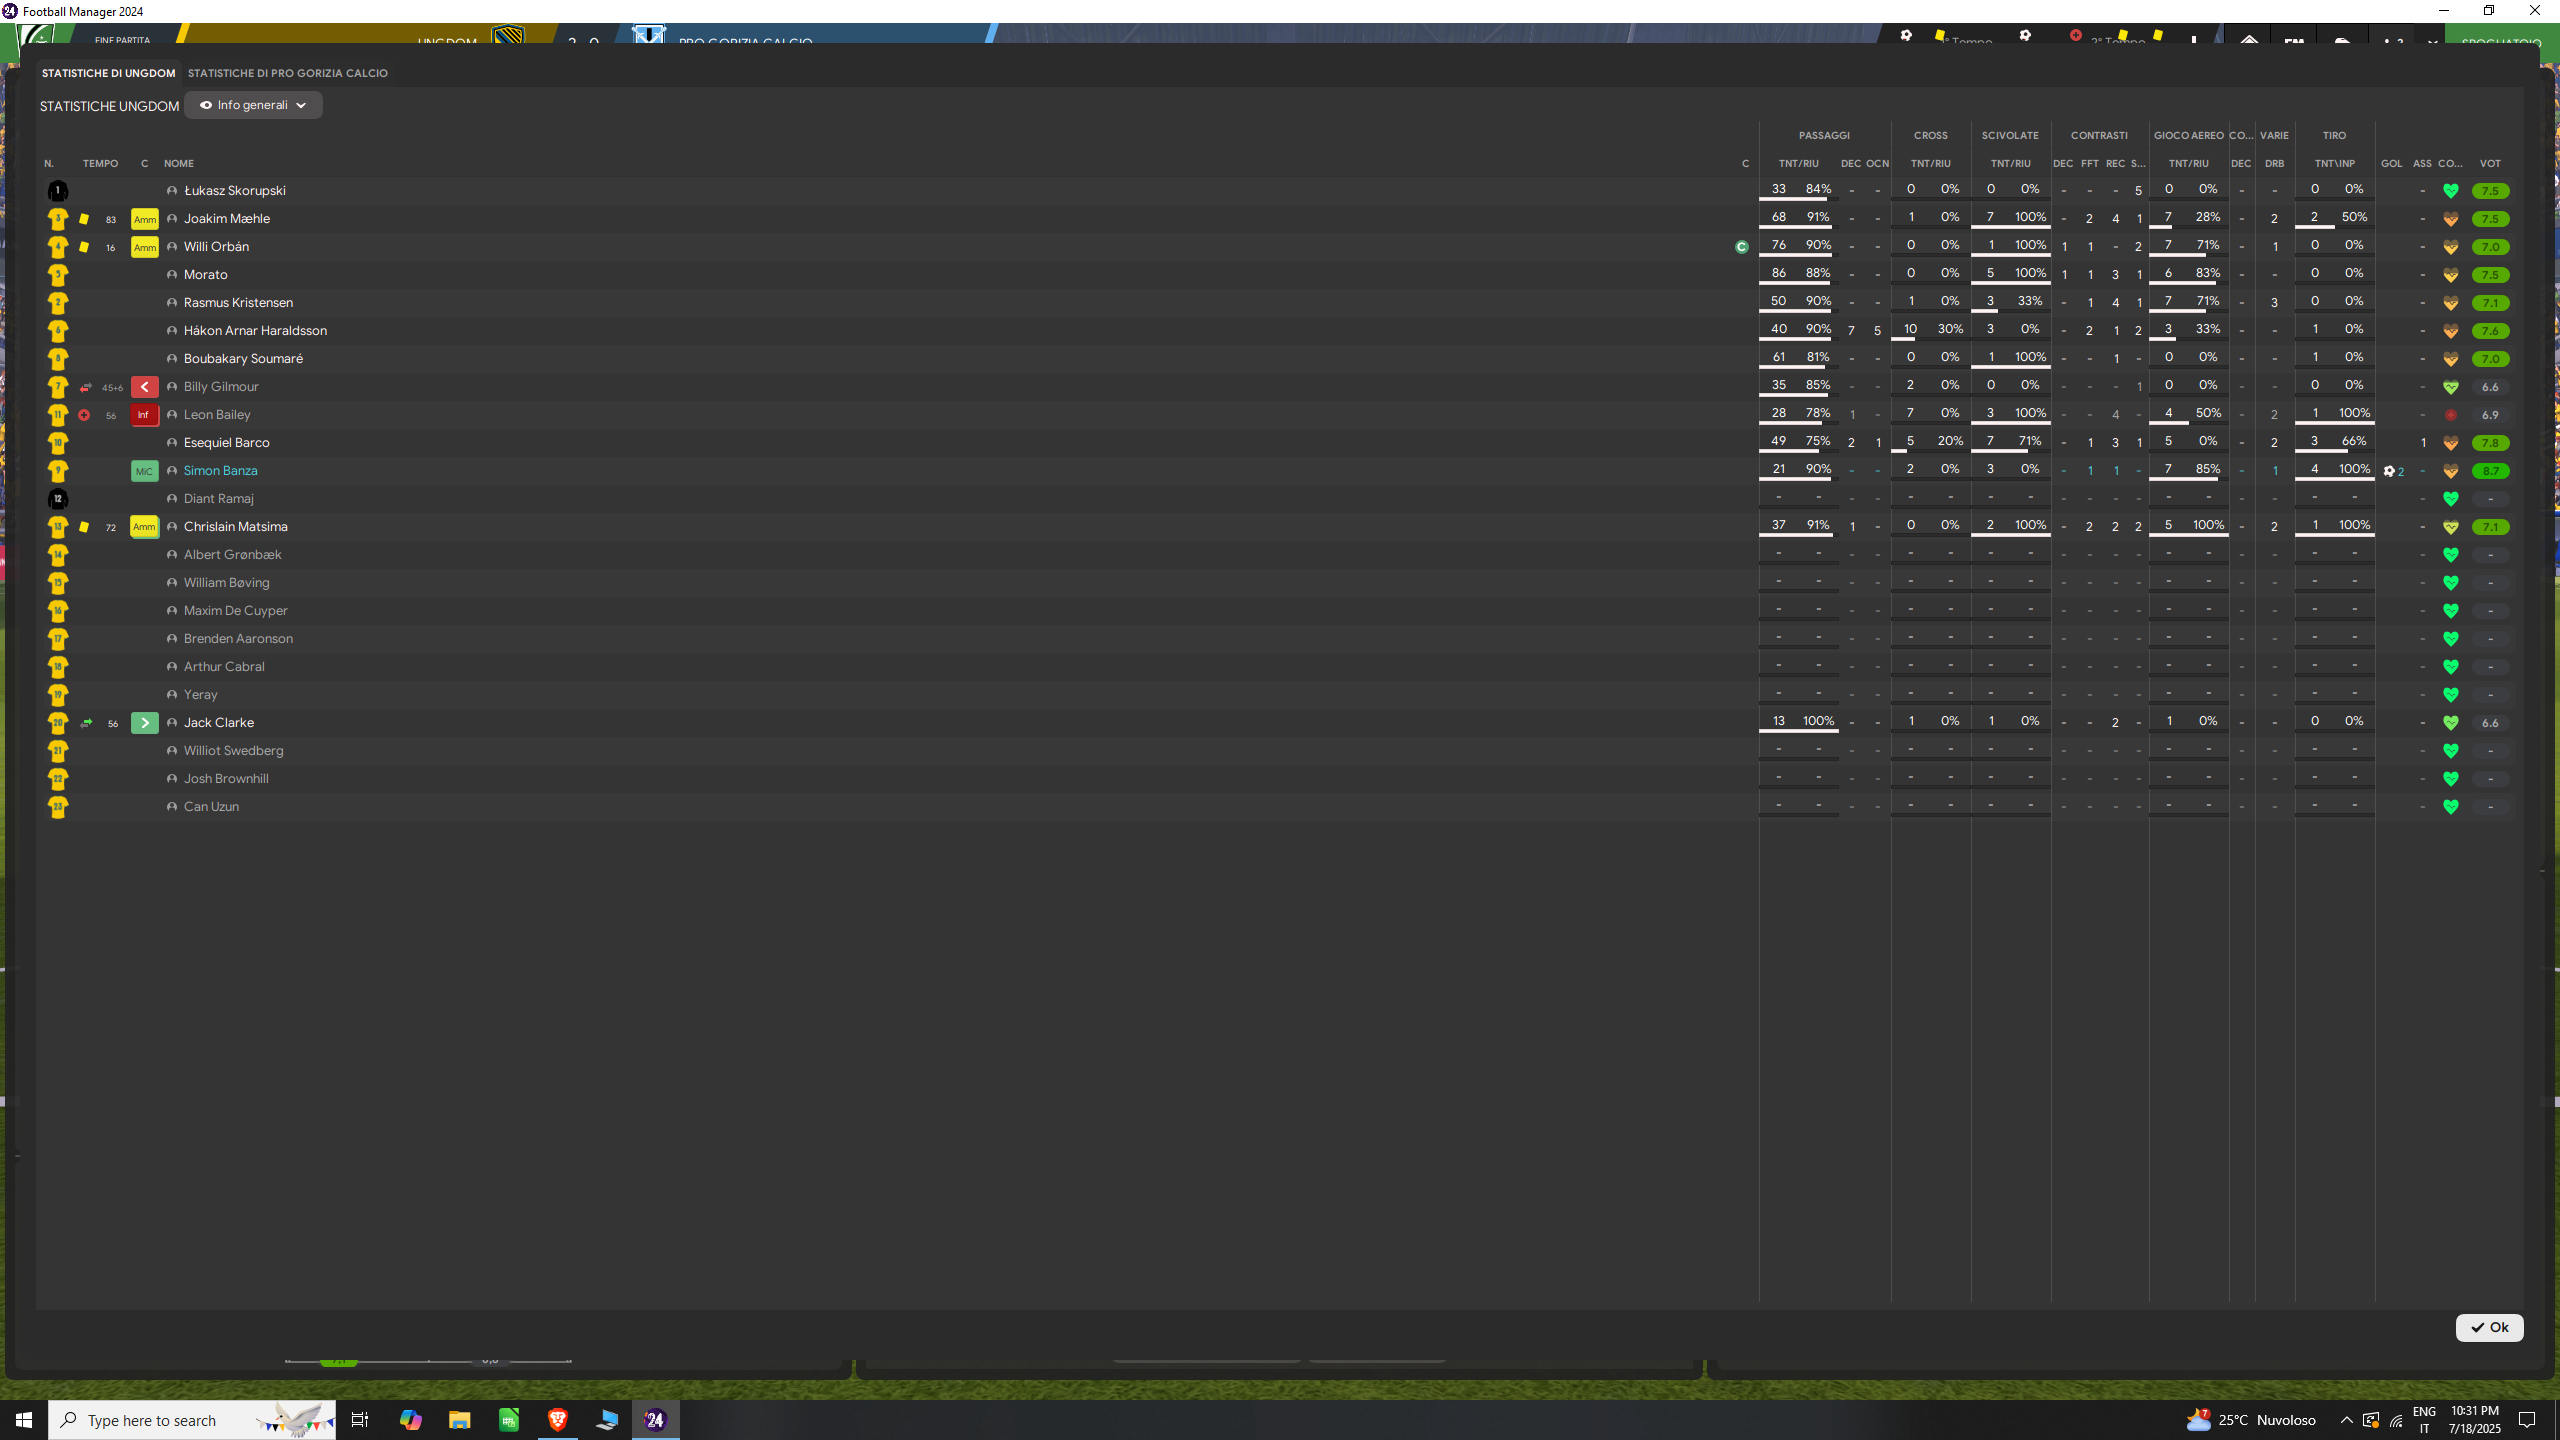Image resolution: width=2560 pixels, height=1440 pixels.
Task: Switch to Statistiche di Pro Gorizia Calcio tab
Action: click(287, 73)
